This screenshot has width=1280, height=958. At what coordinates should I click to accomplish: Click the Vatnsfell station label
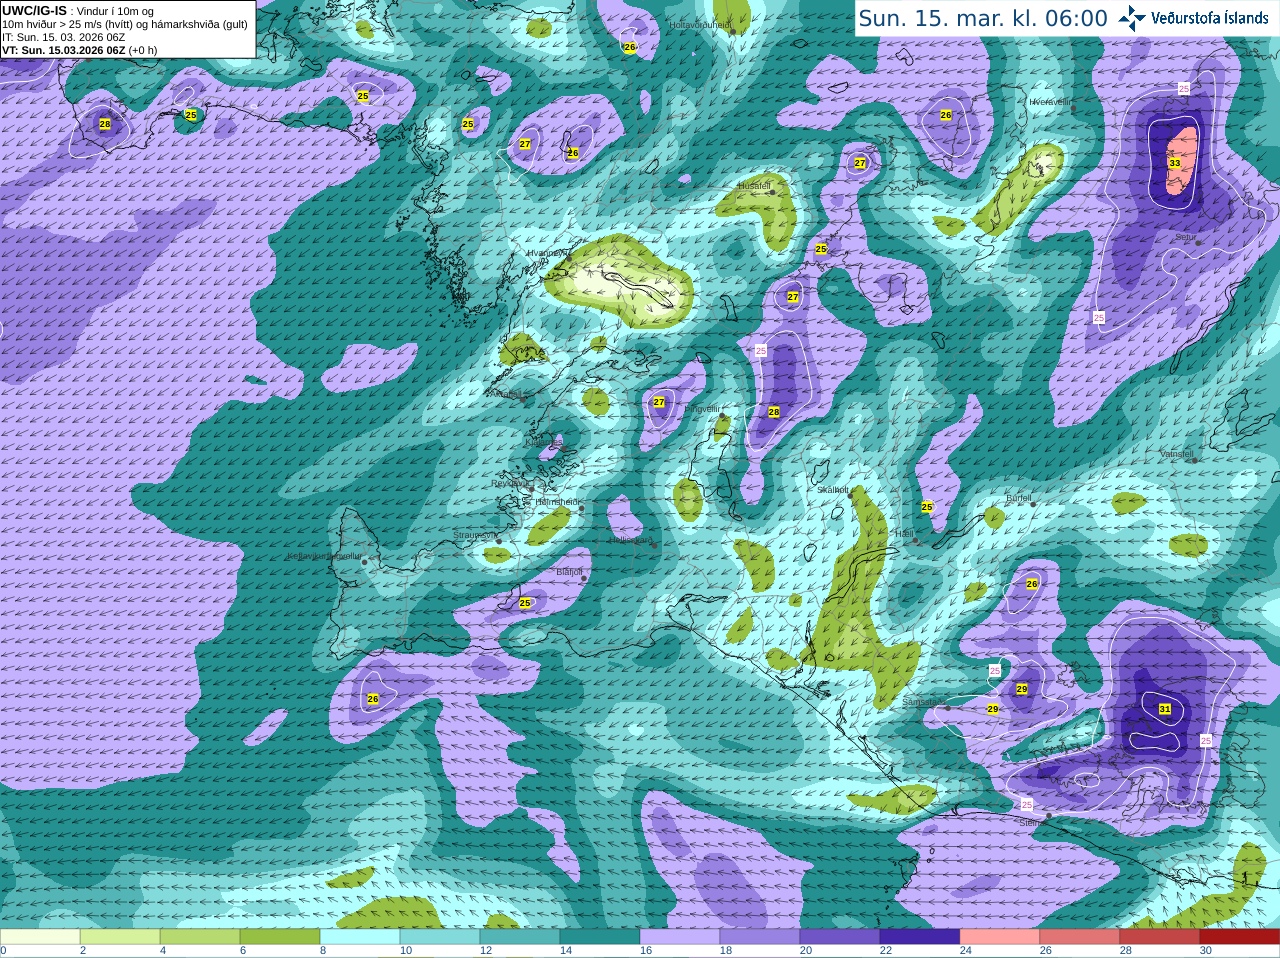(x=1177, y=454)
